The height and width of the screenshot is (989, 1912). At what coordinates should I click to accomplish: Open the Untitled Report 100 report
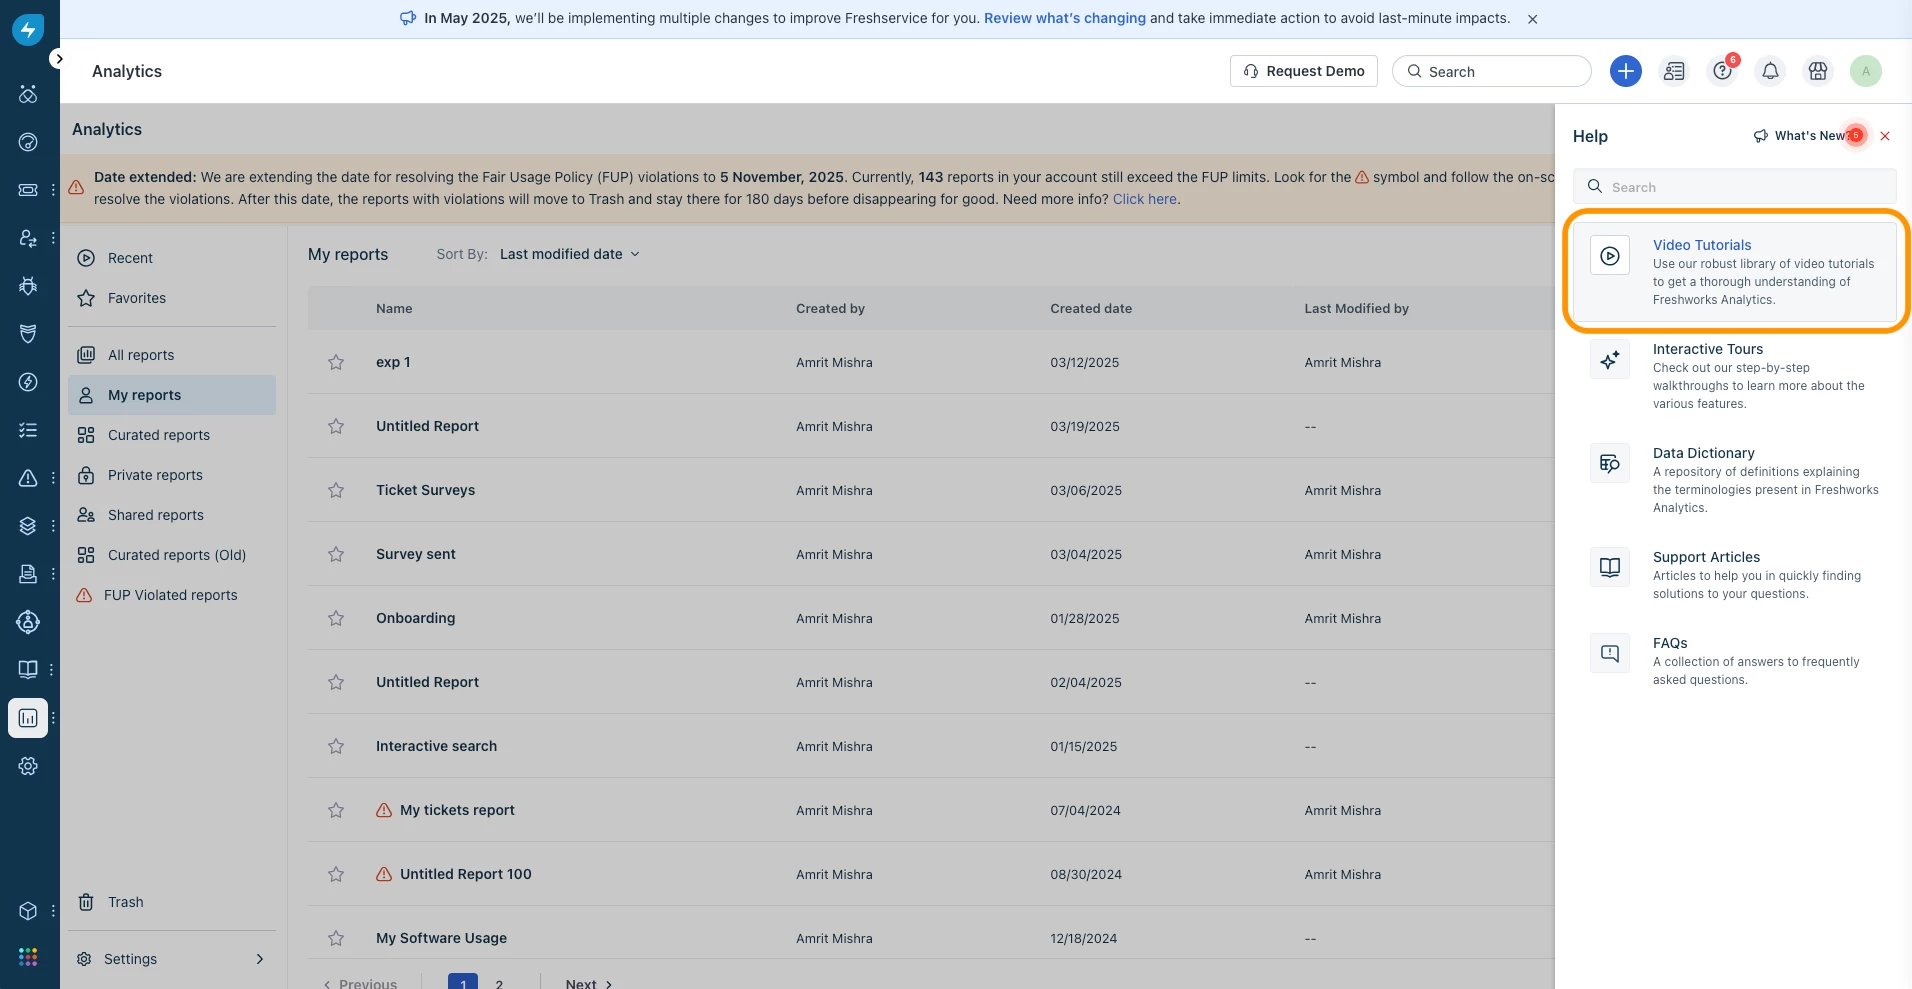tap(466, 874)
